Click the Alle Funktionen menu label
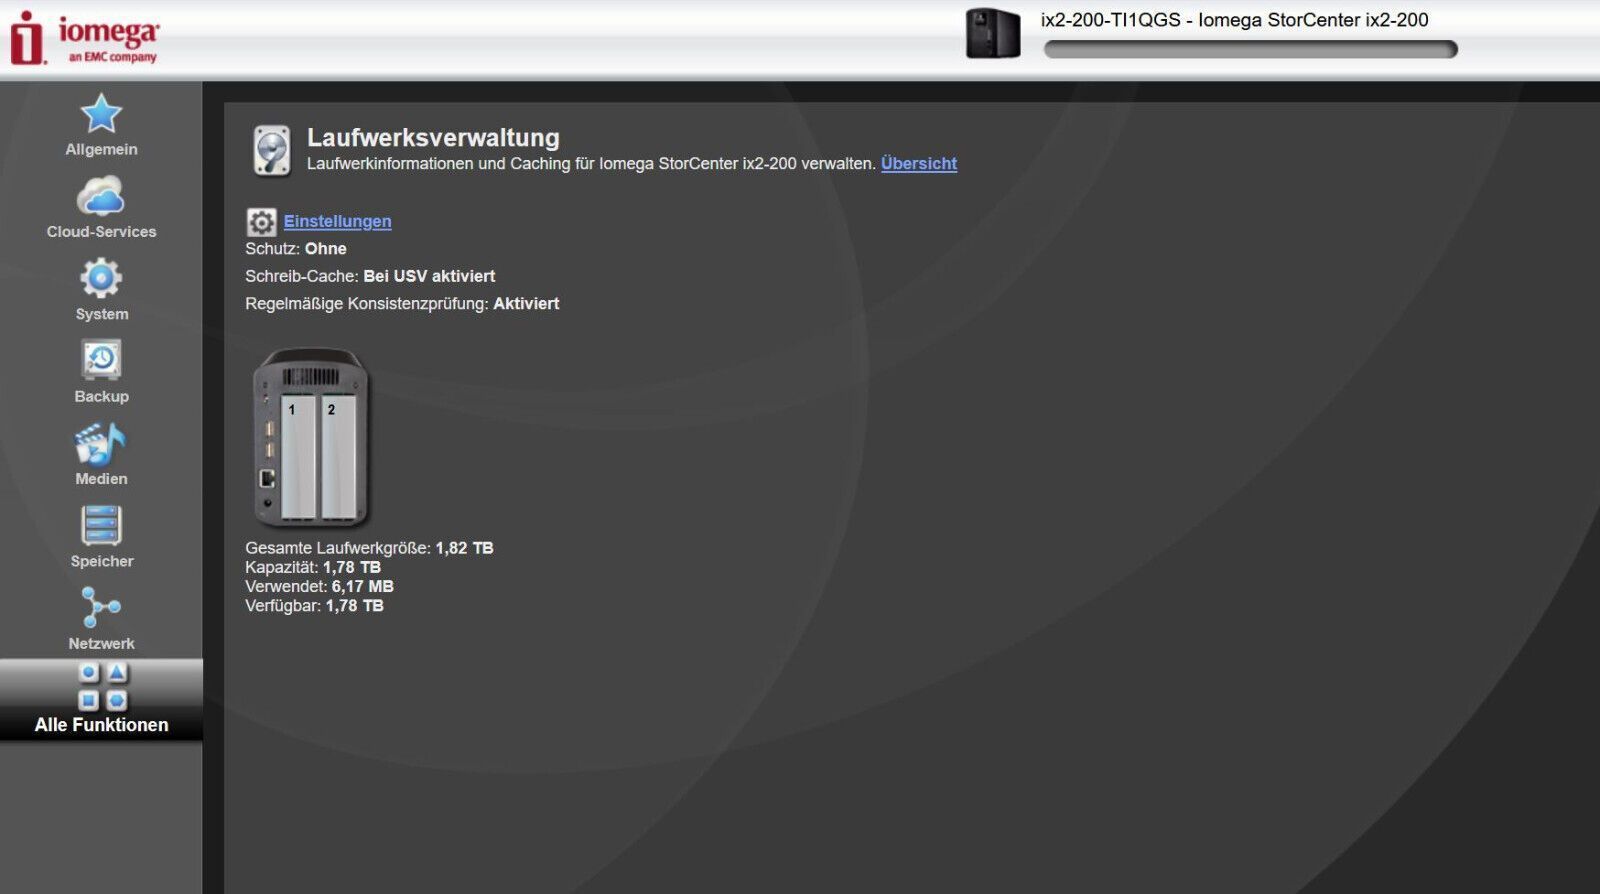This screenshot has height=894, width=1600. [102, 725]
